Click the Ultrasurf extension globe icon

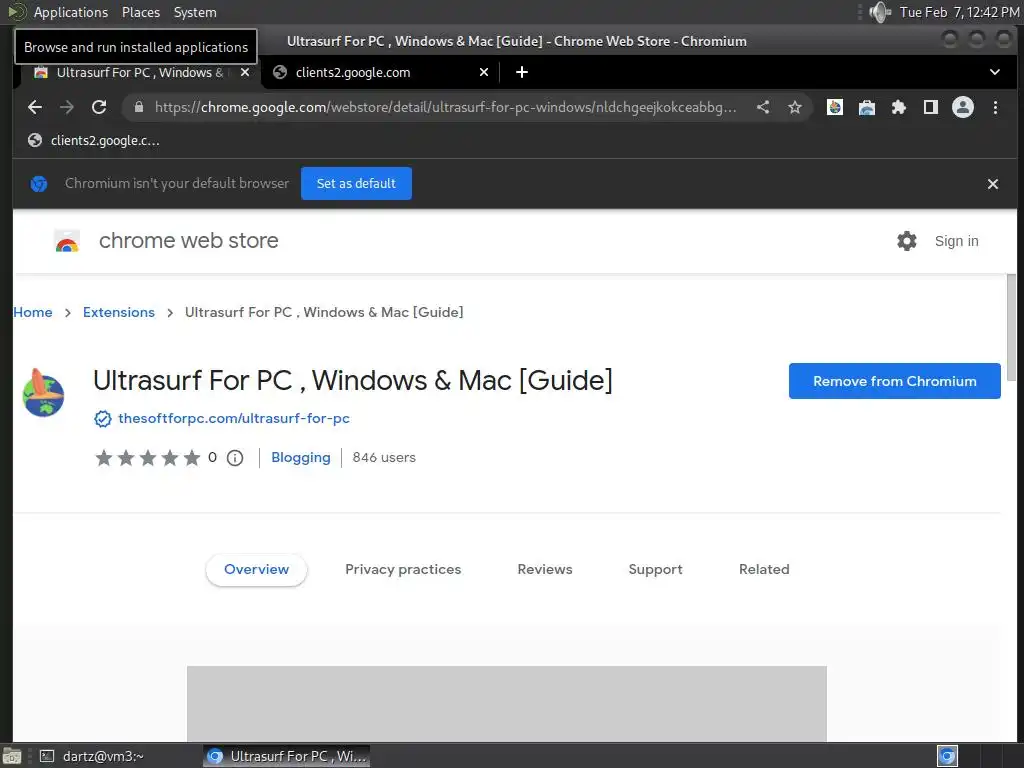coord(43,392)
